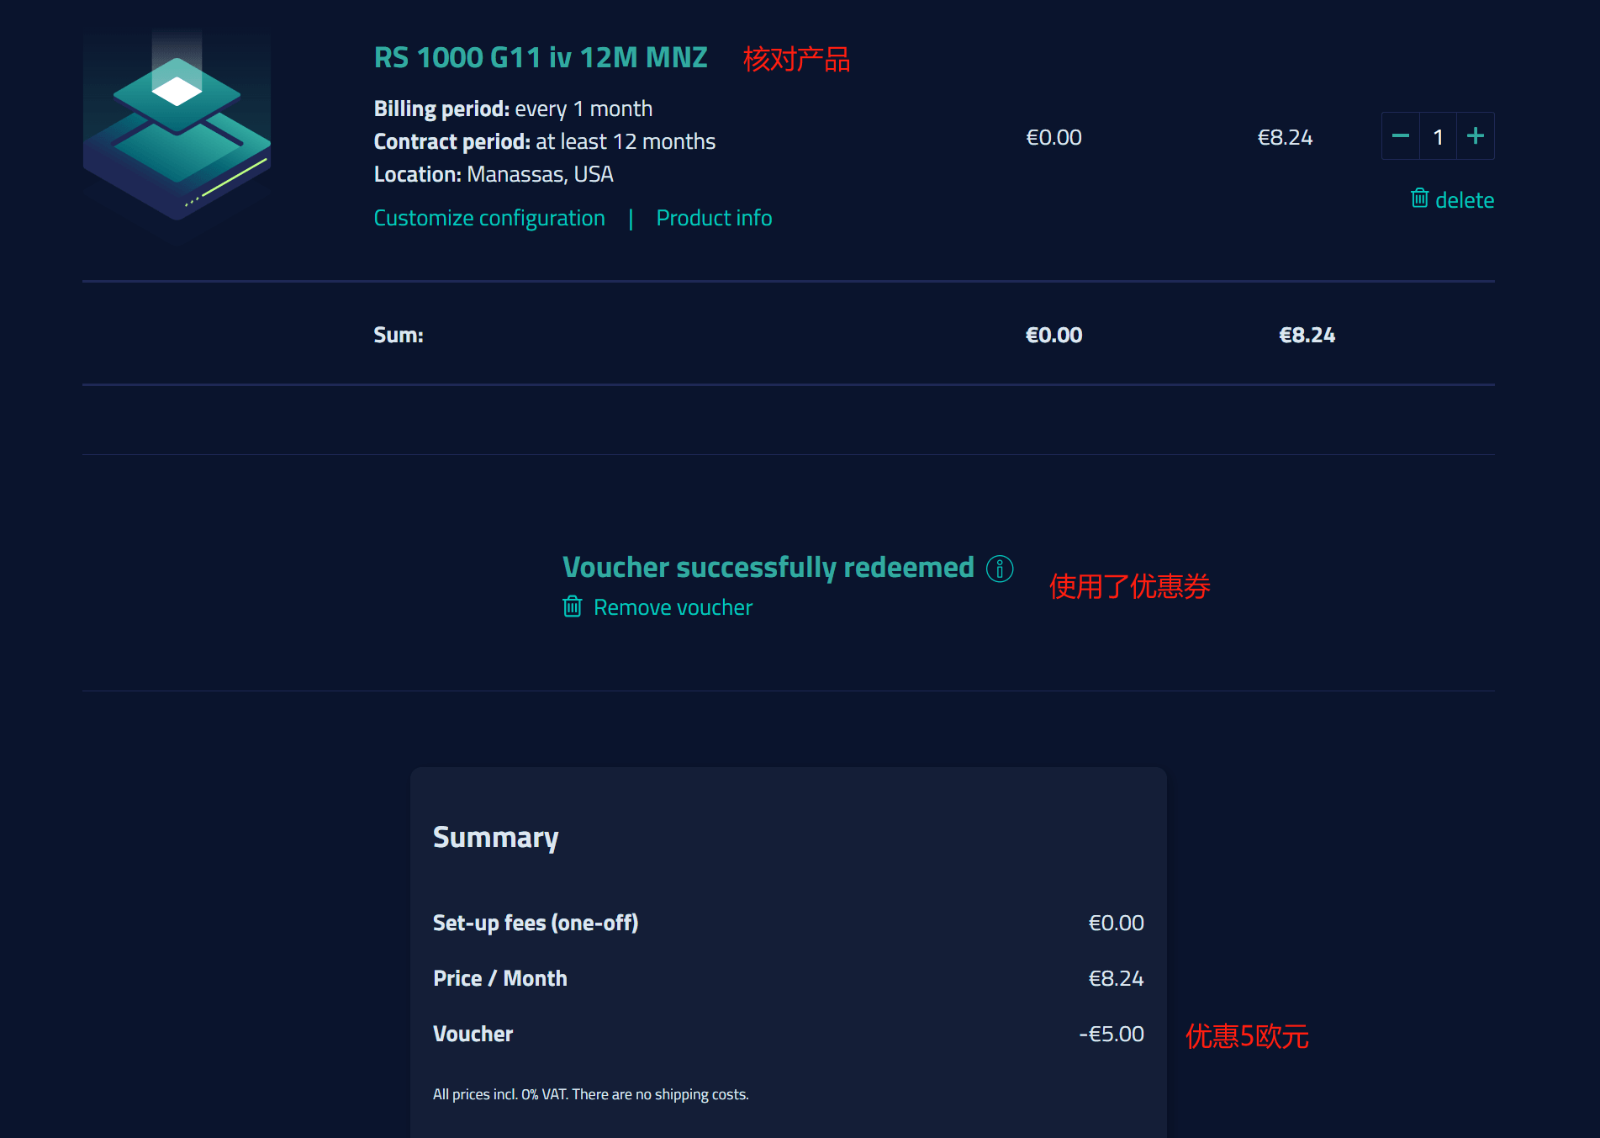Click the -€5.00 voucher amount
The width and height of the screenshot is (1600, 1138).
[1111, 1034]
